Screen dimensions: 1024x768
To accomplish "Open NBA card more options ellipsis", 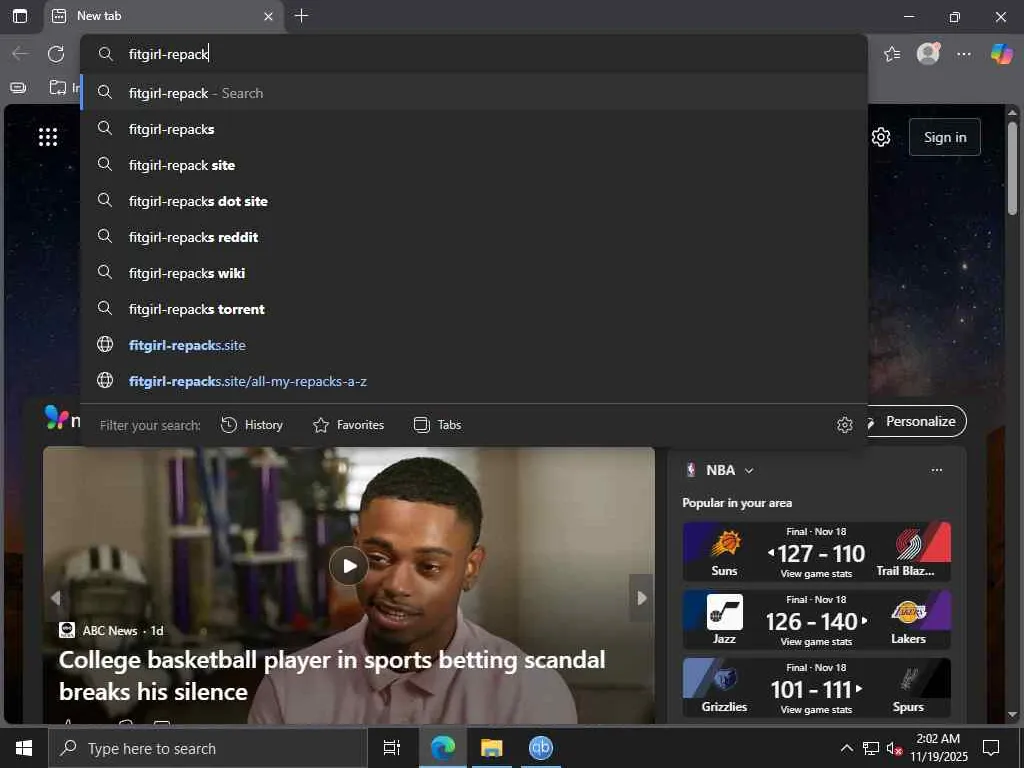I will click(936, 470).
